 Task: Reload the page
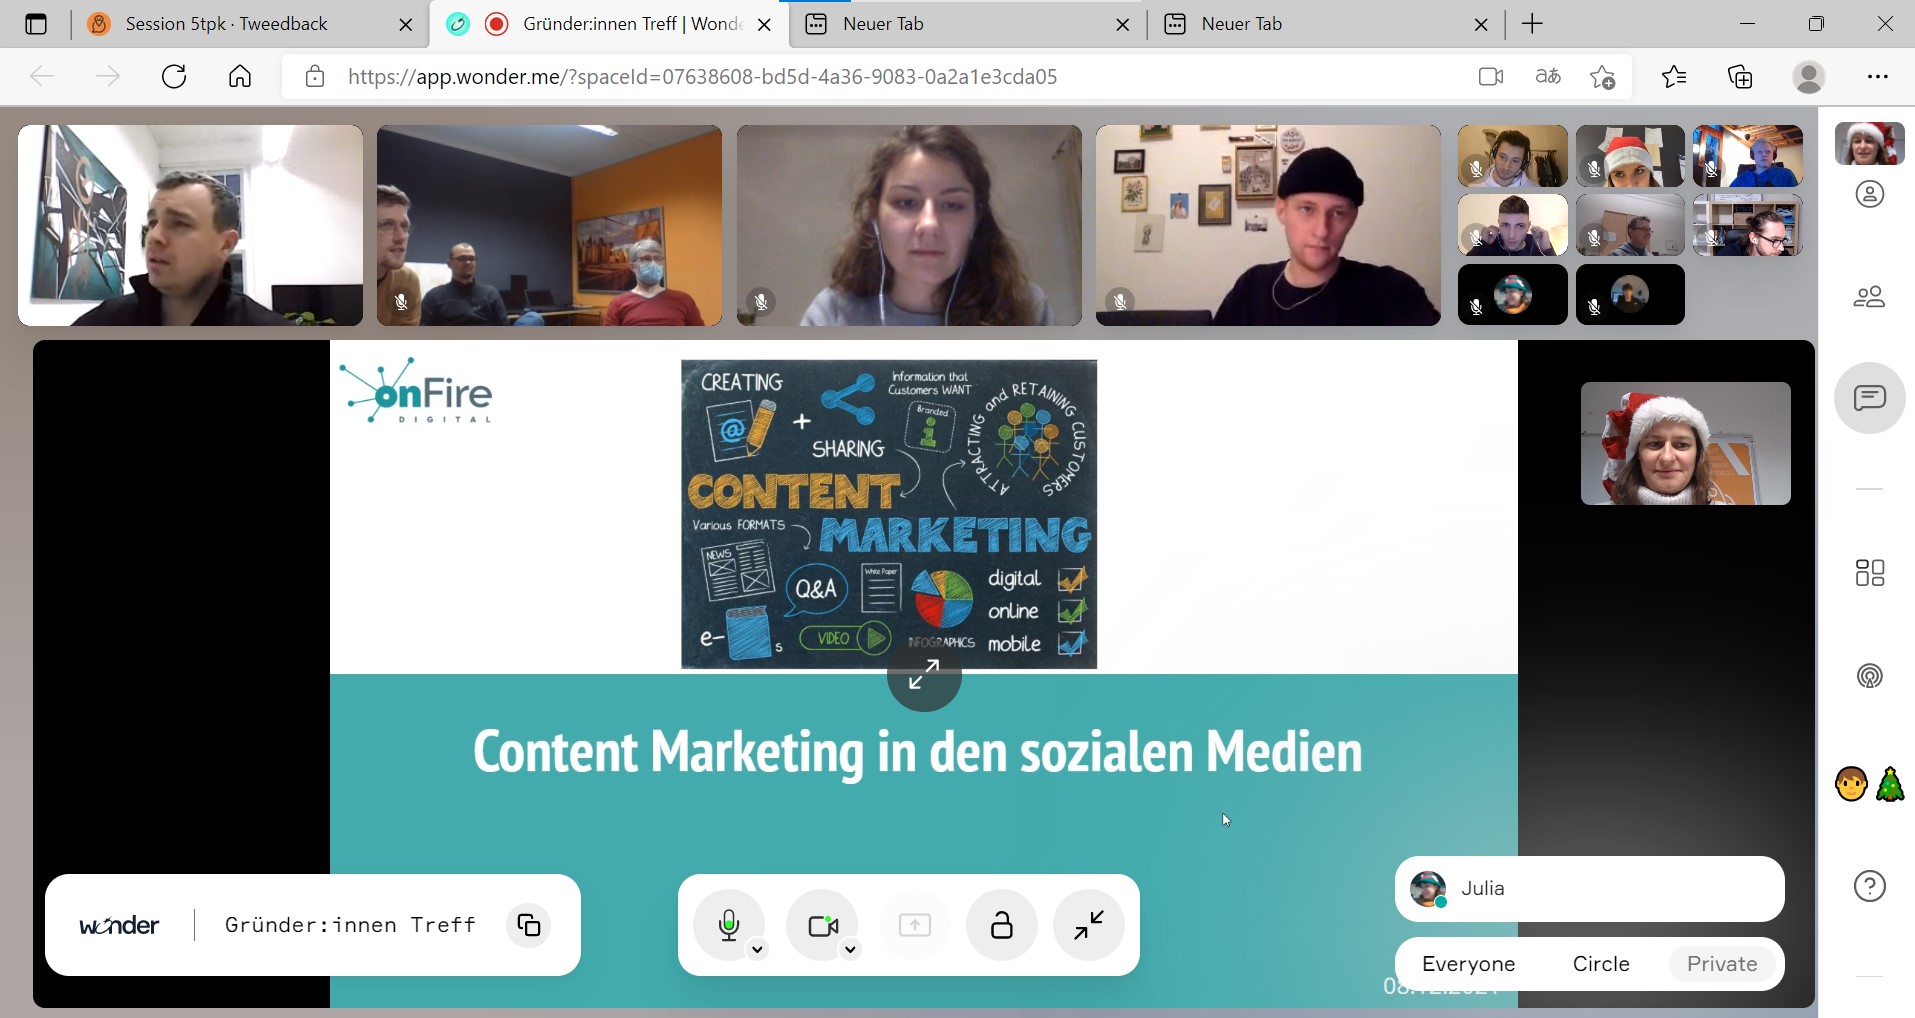tap(174, 77)
